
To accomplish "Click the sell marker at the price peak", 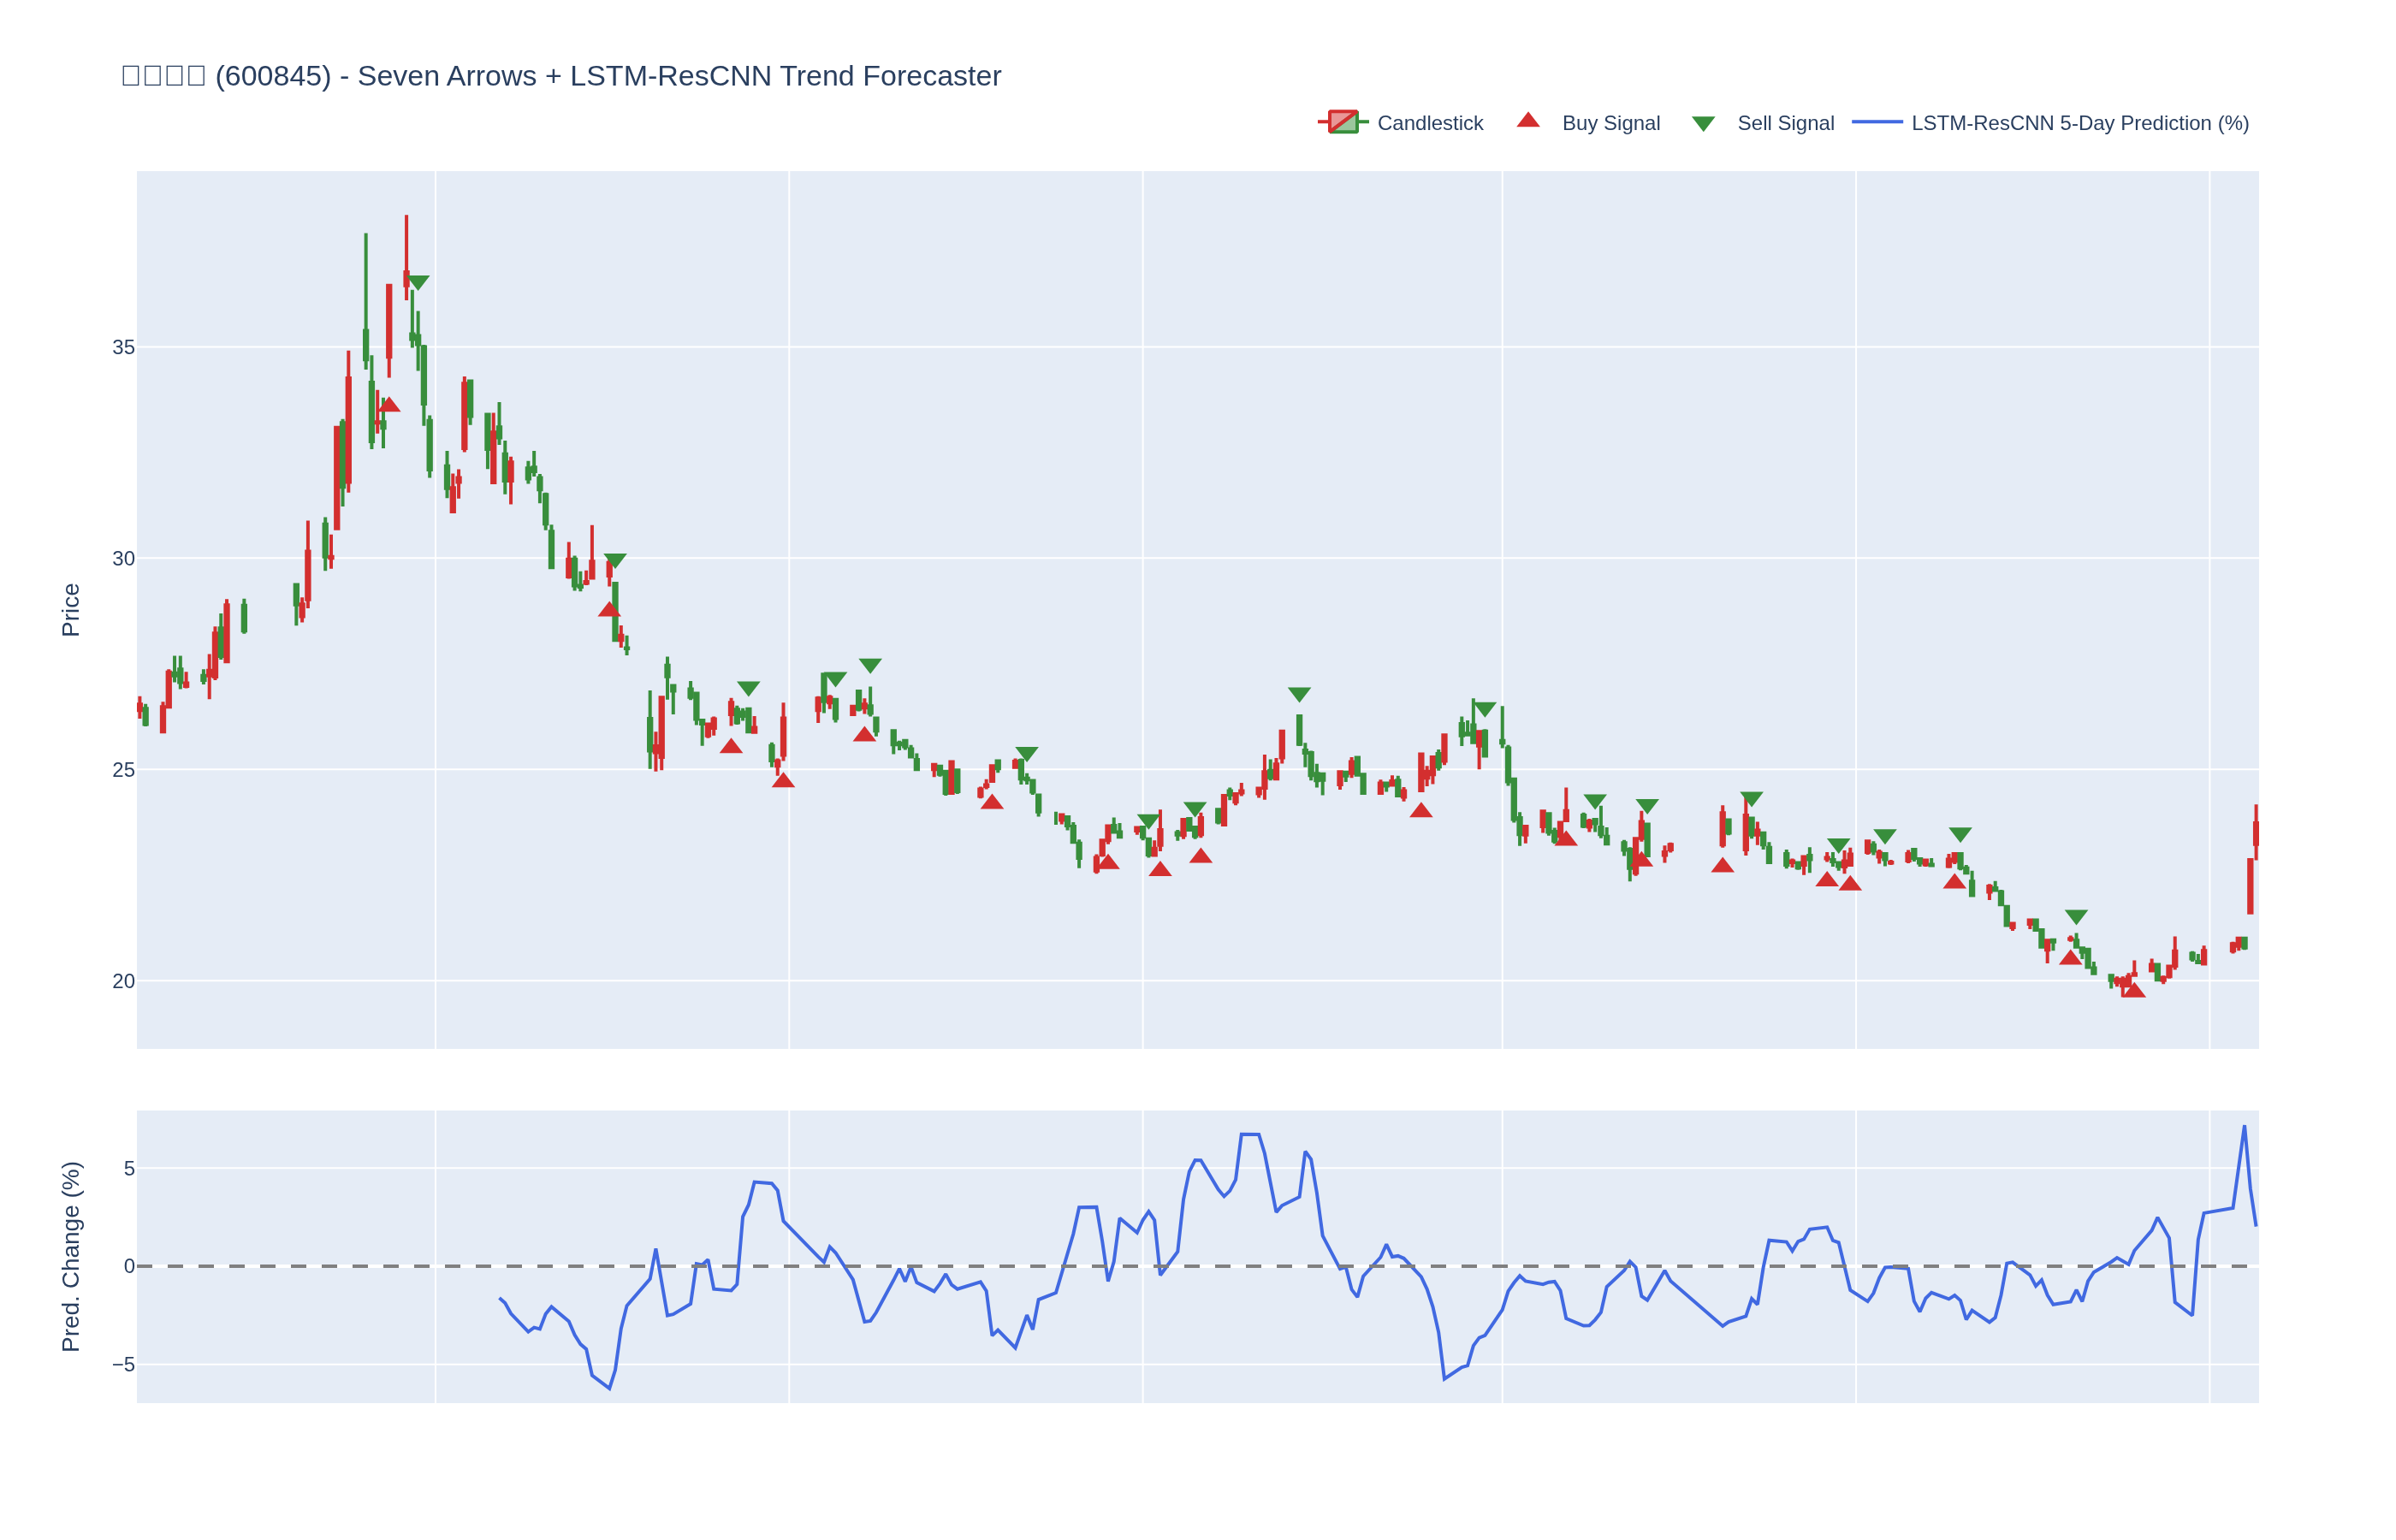I will [418, 283].
